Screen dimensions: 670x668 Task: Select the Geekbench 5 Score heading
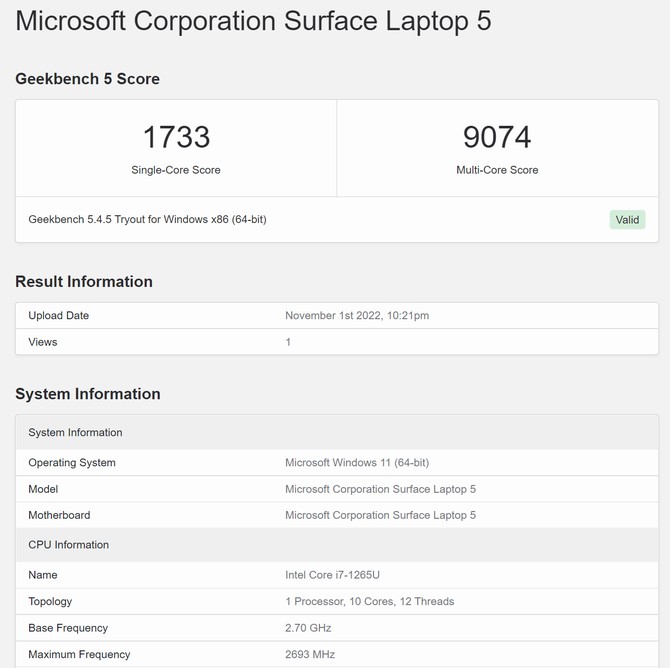[x=88, y=79]
